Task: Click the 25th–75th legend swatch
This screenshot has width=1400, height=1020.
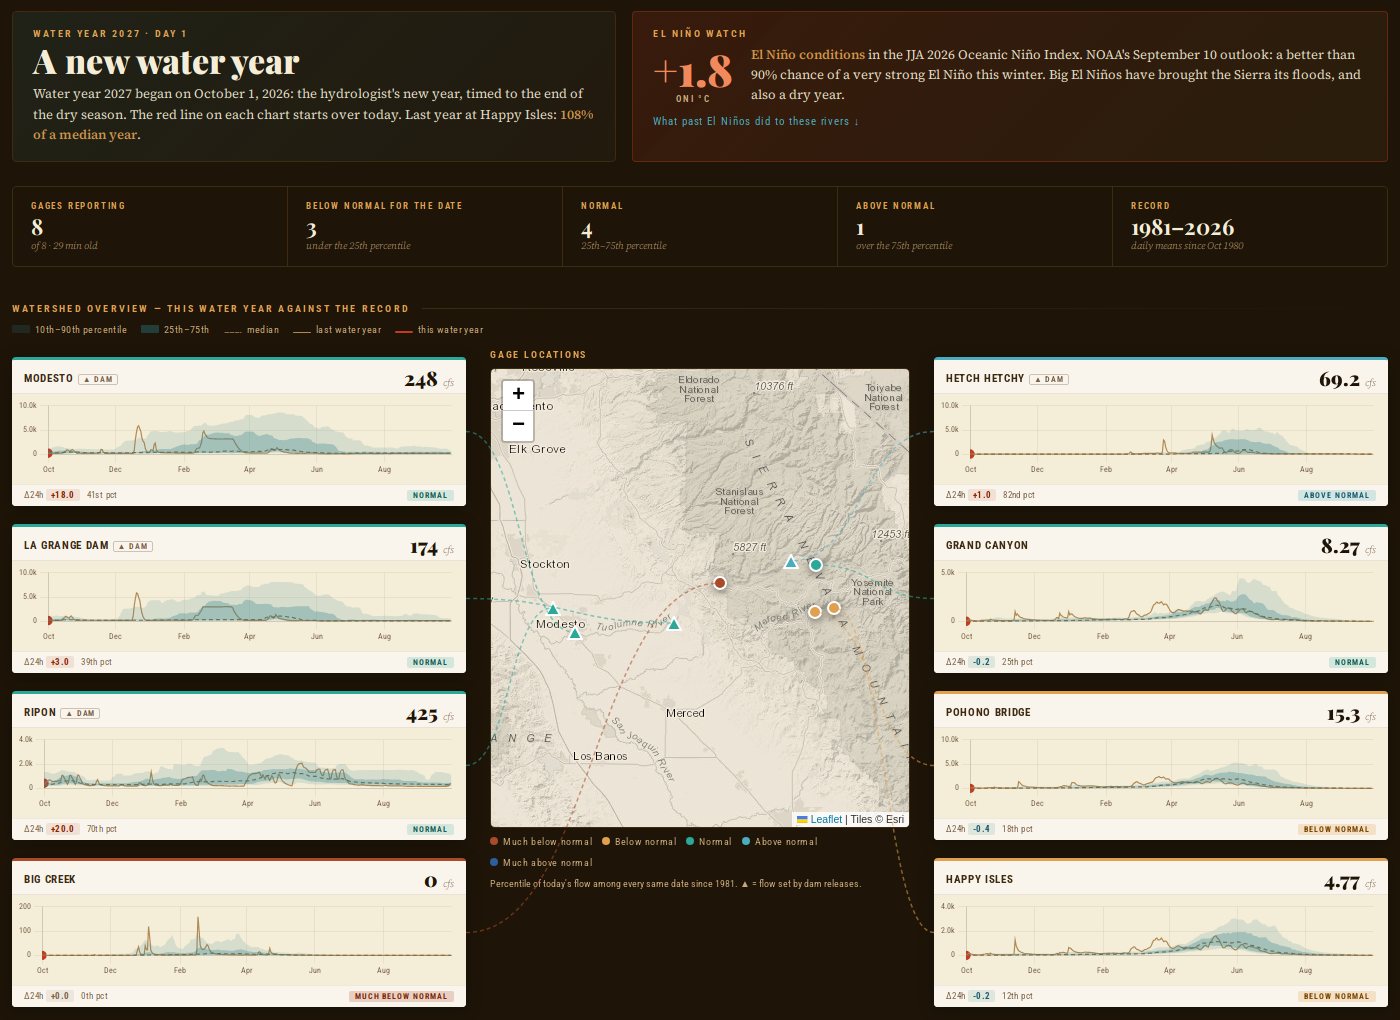Action: (x=150, y=329)
